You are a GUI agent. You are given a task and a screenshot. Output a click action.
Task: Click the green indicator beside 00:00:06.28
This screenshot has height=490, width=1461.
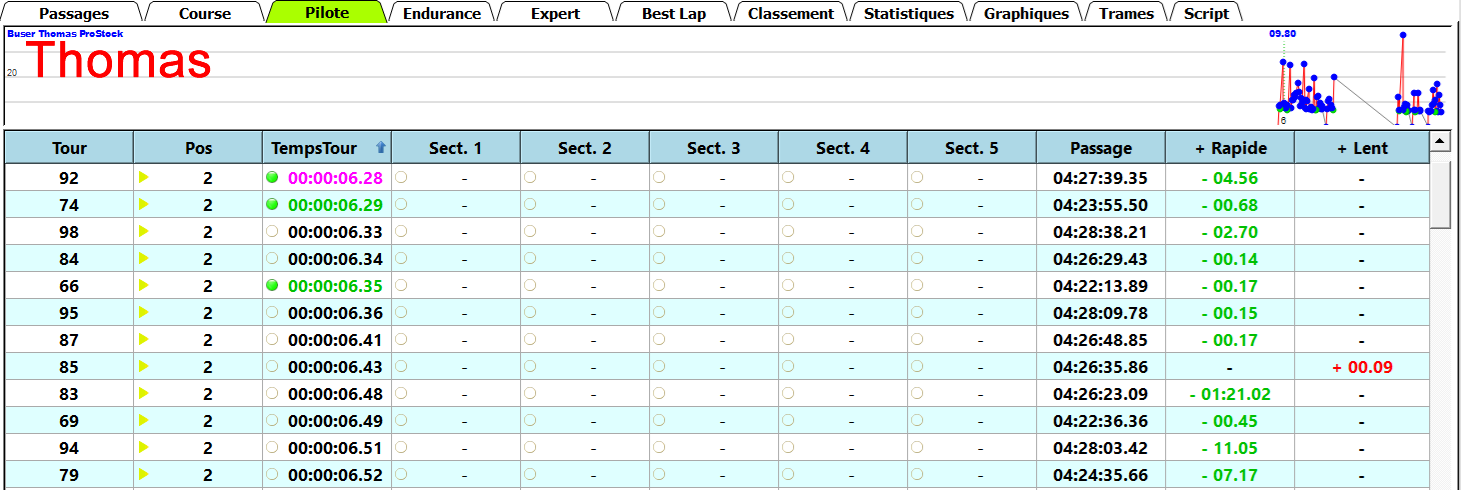point(272,177)
